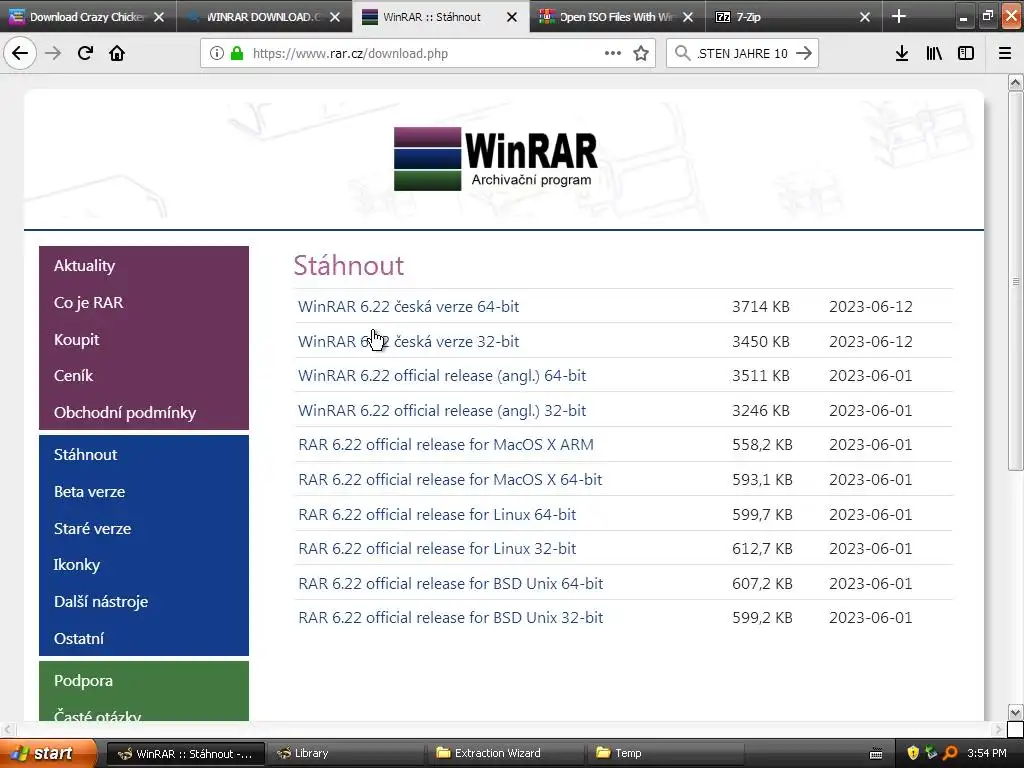Select Stáhnout in the blue sidebar

click(x=86, y=455)
